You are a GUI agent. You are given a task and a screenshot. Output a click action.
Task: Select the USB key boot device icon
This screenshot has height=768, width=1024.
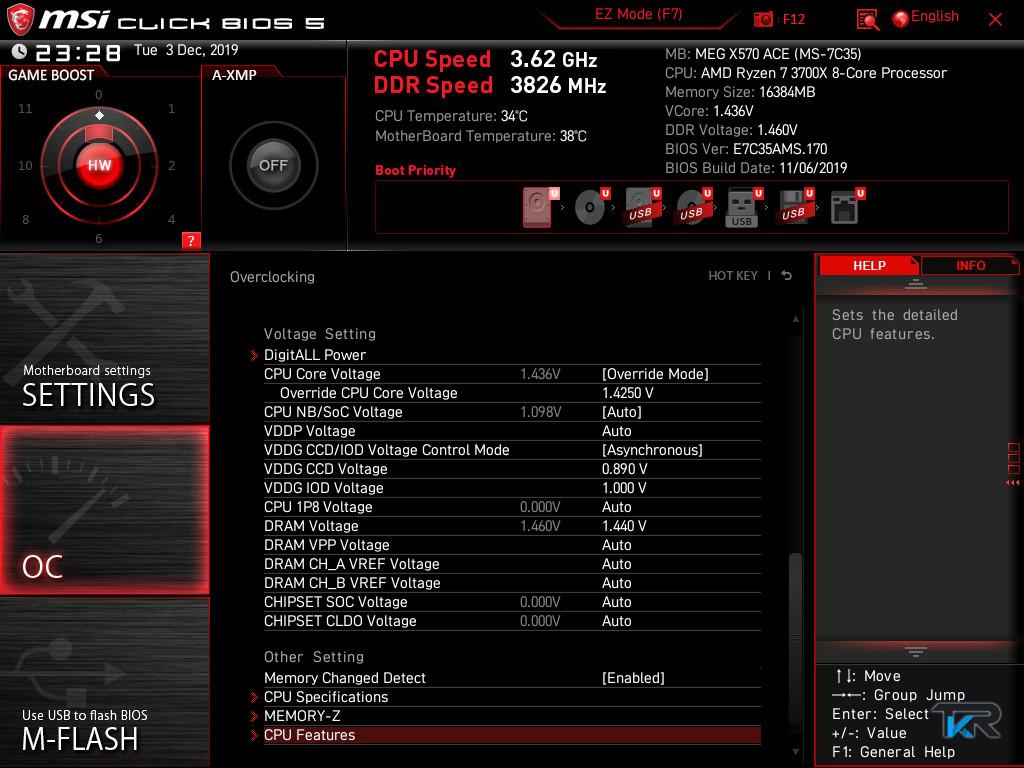[x=744, y=207]
